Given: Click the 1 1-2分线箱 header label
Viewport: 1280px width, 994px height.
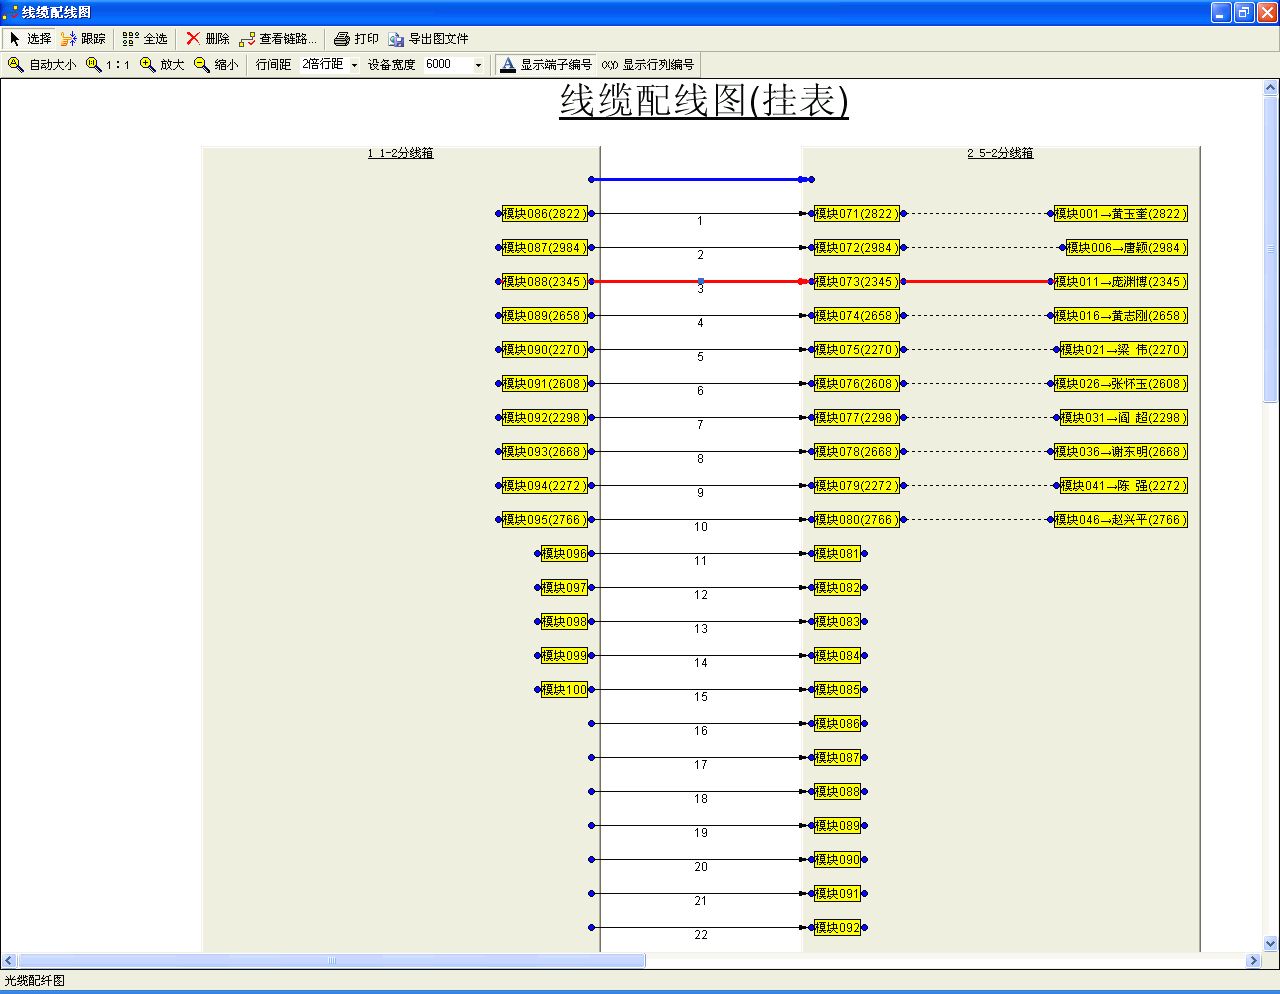Looking at the screenshot, I should pos(400,153).
